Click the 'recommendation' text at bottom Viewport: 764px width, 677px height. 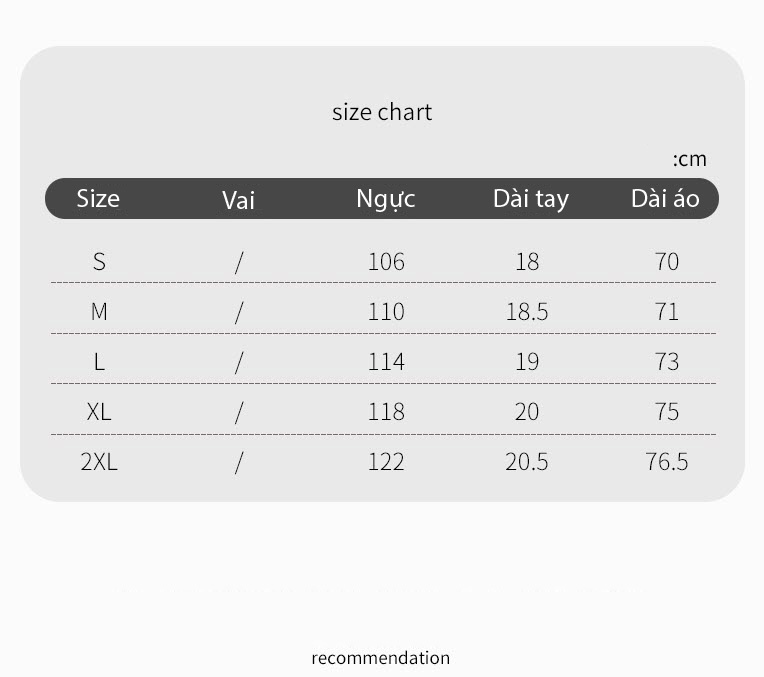click(x=381, y=658)
